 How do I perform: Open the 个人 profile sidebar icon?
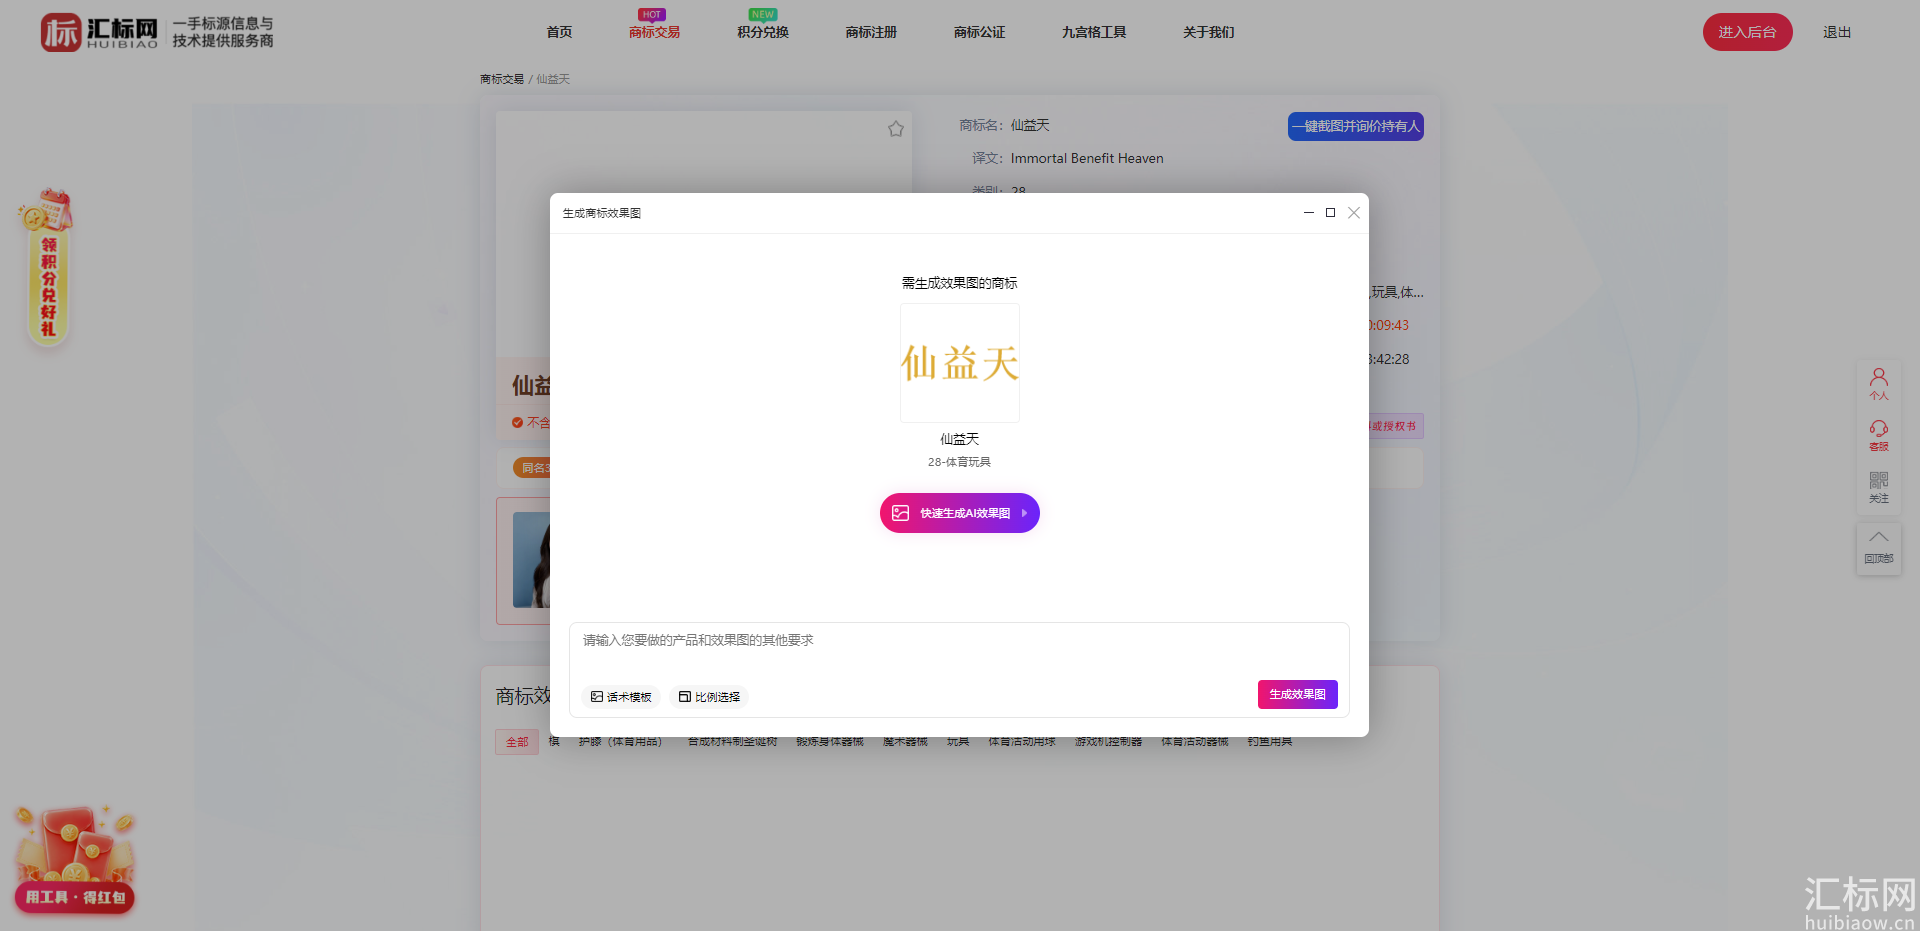click(x=1879, y=384)
